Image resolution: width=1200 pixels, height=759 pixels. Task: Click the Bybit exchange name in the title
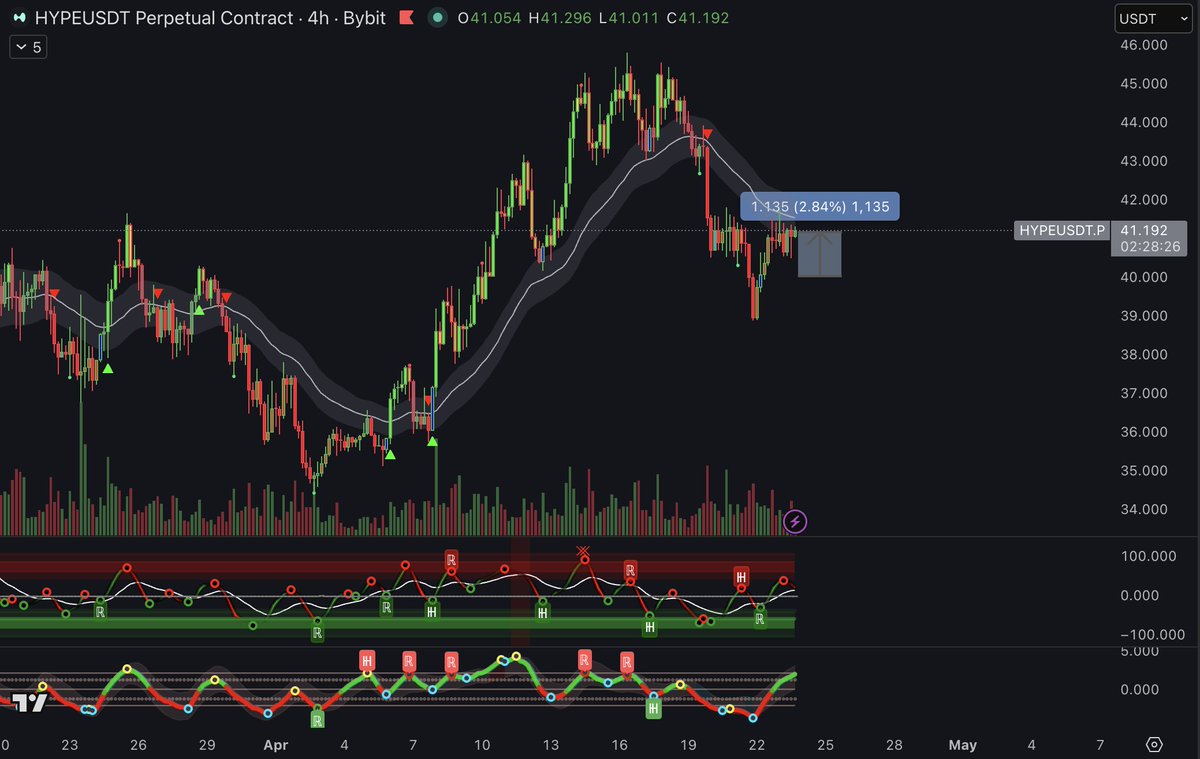click(364, 18)
